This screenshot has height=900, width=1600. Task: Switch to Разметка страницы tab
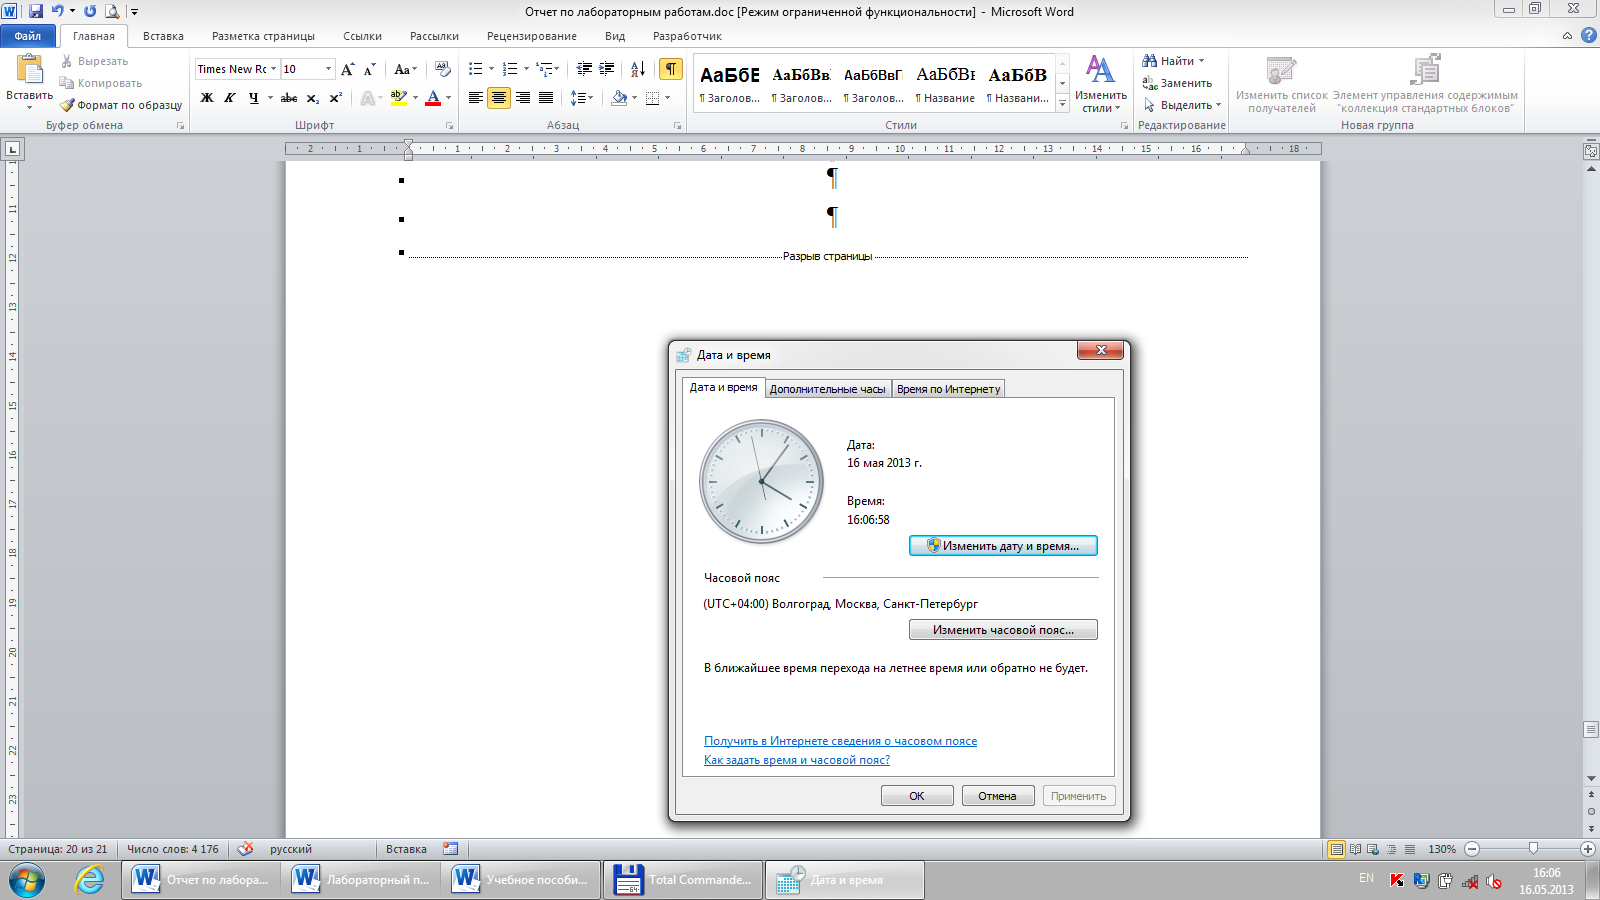pos(263,36)
